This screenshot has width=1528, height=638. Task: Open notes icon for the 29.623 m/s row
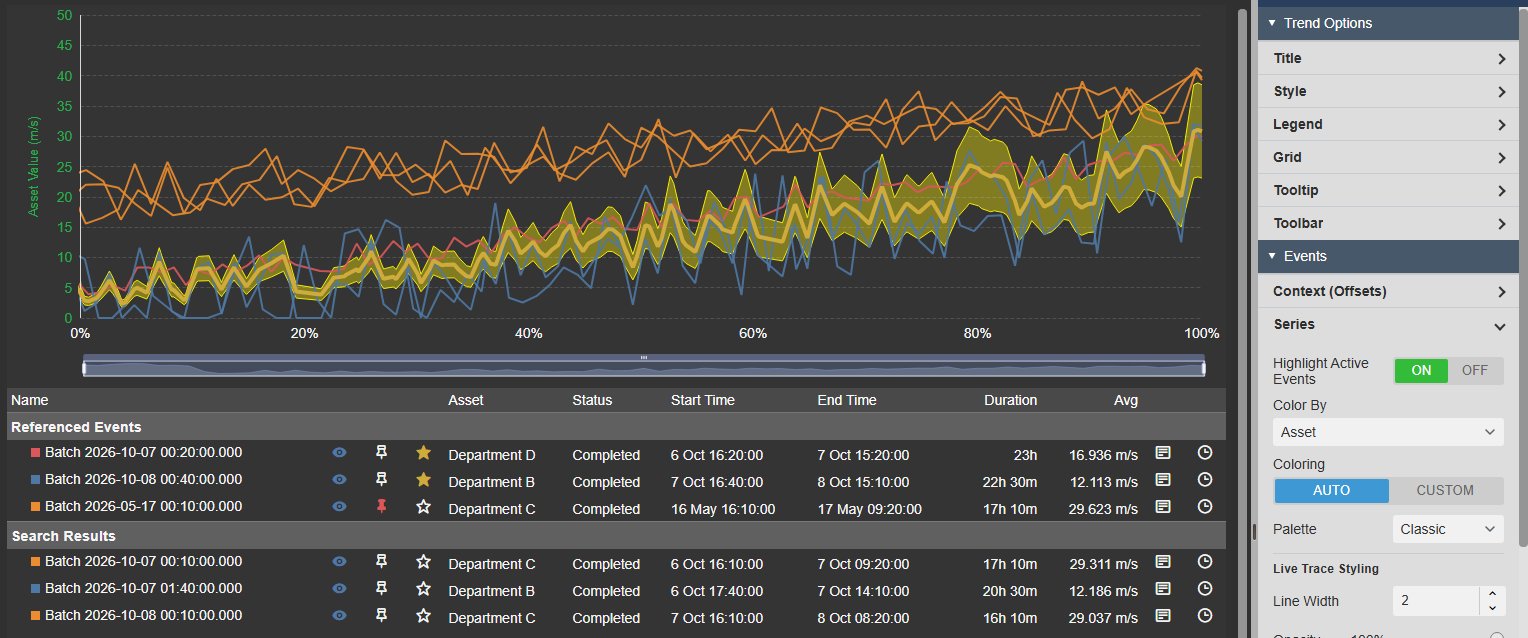tap(1163, 507)
